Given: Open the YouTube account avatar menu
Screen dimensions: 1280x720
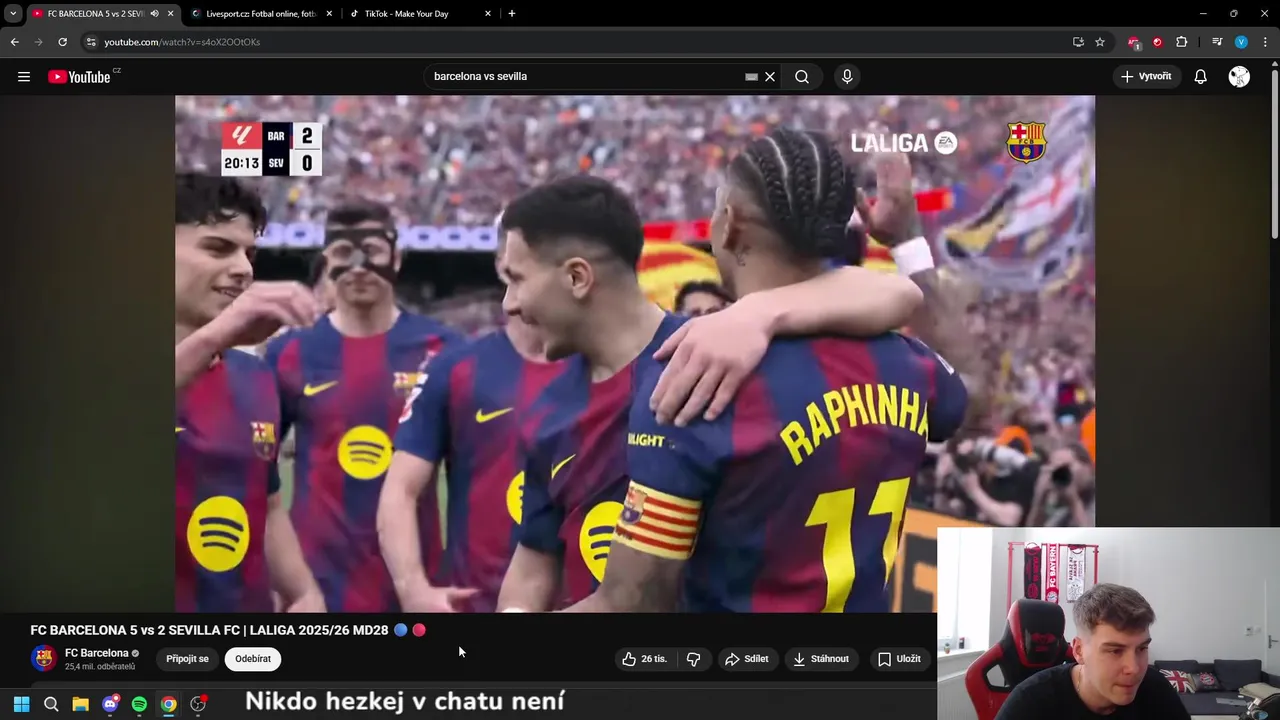Looking at the screenshot, I should click(1239, 77).
